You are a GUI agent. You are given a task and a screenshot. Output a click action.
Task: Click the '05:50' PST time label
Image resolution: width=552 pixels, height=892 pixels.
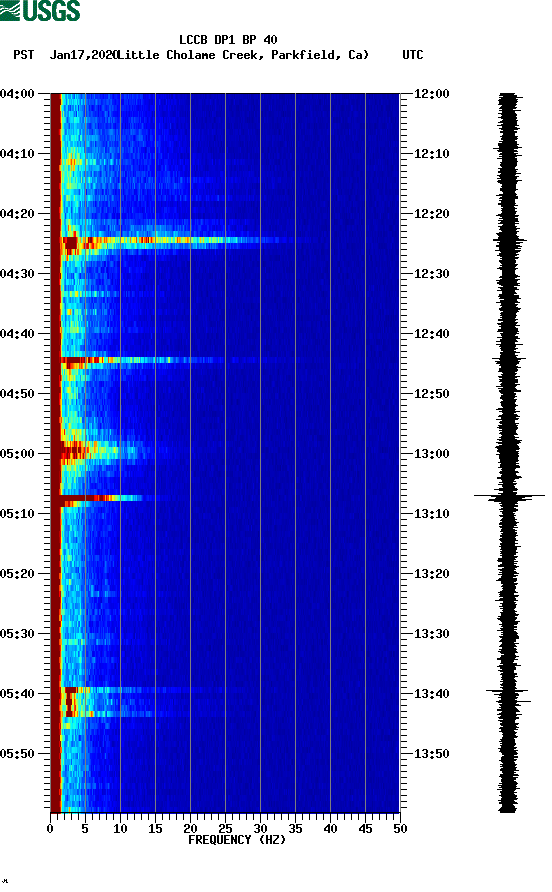[x=17, y=754]
